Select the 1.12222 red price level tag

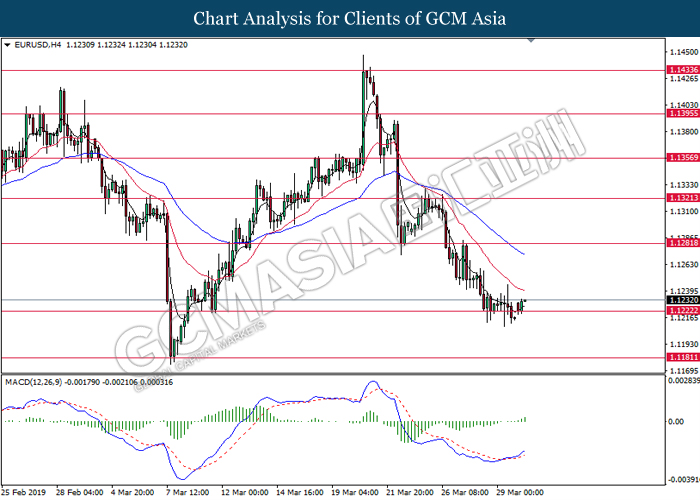click(x=683, y=310)
